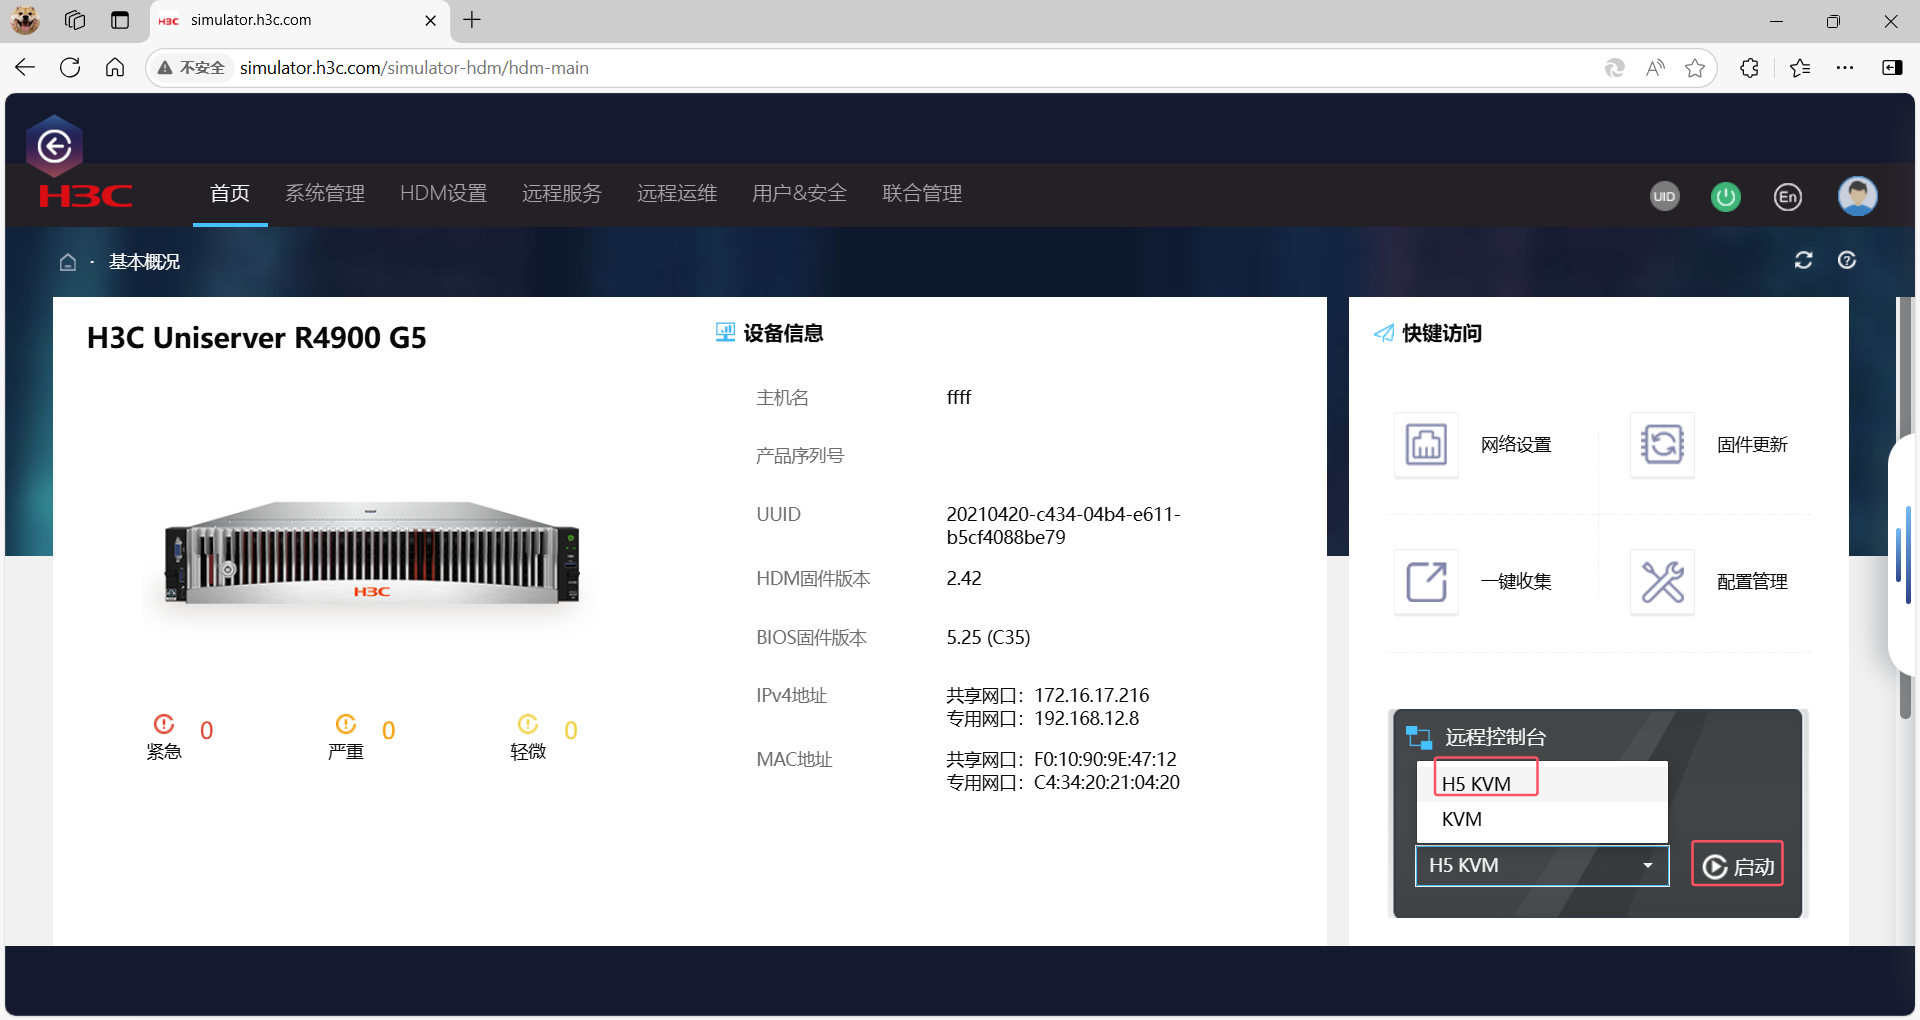Click the page vertical scrollbar
The height and width of the screenshot is (1020, 1920).
click(1904, 506)
